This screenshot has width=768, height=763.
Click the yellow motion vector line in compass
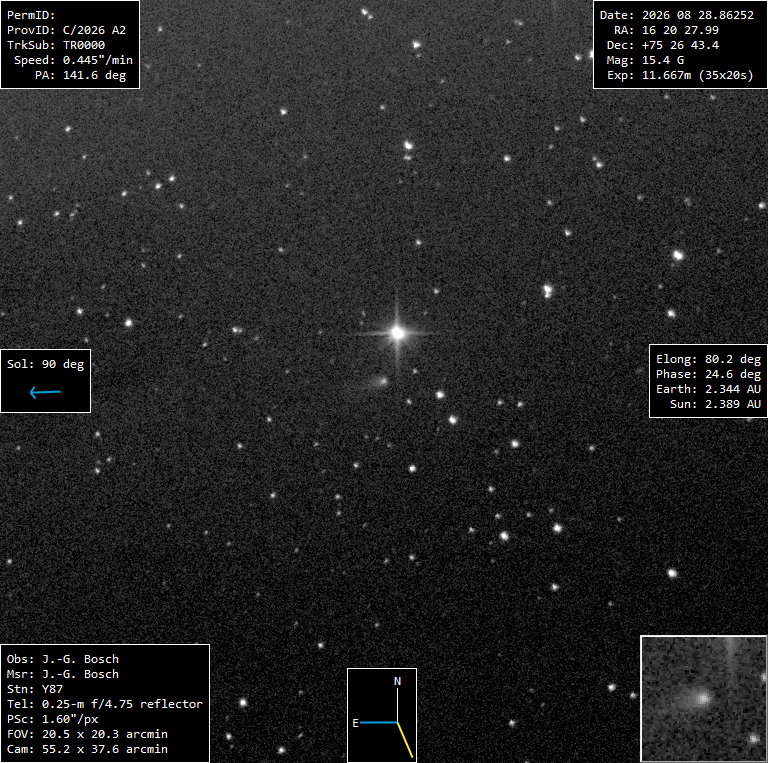pos(405,740)
